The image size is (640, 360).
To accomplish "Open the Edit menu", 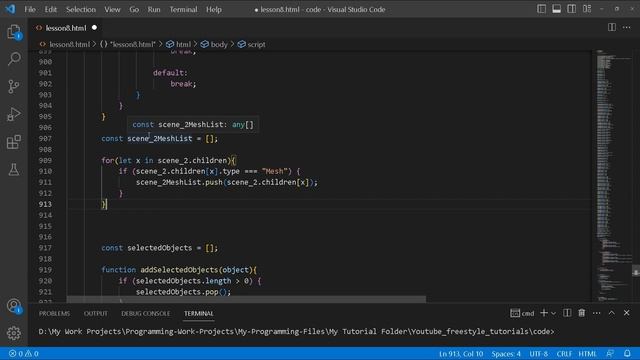I will [x=51, y=9].
